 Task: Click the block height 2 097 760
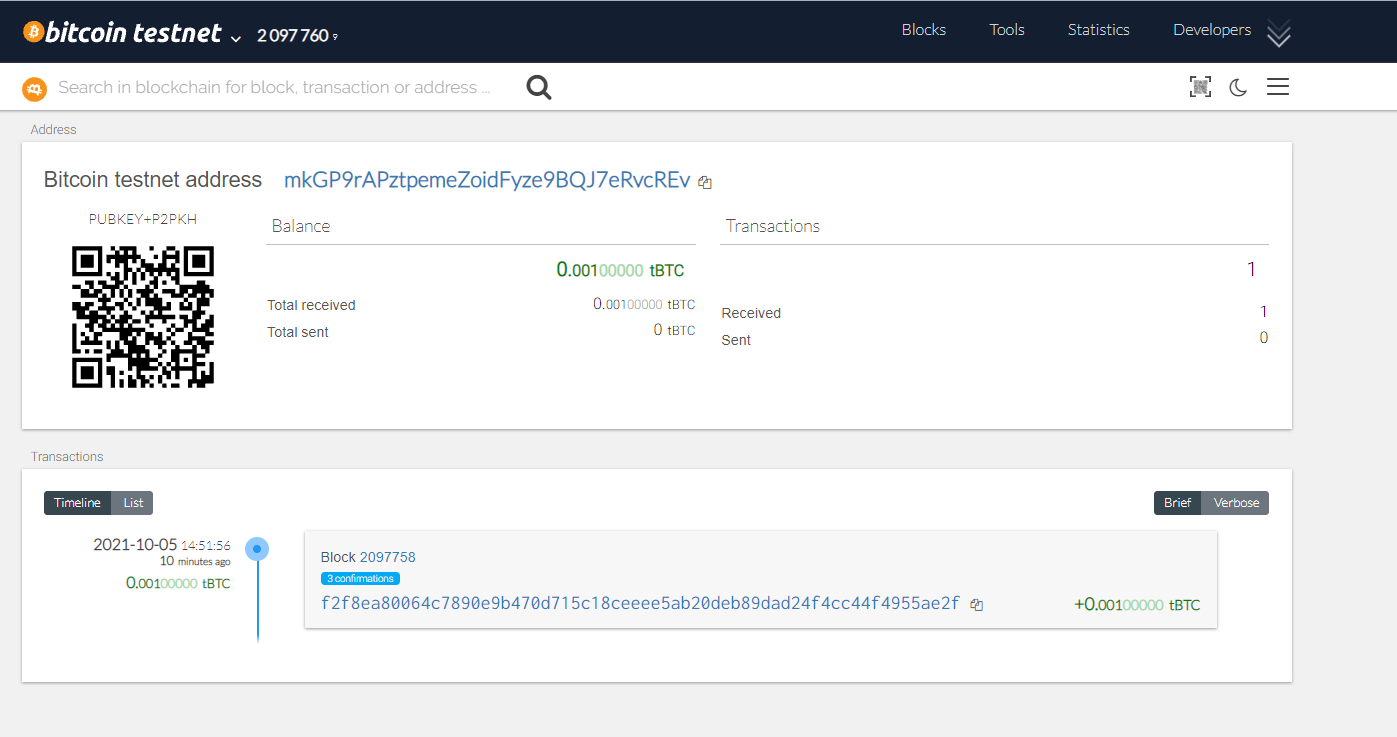click(293, 36)
